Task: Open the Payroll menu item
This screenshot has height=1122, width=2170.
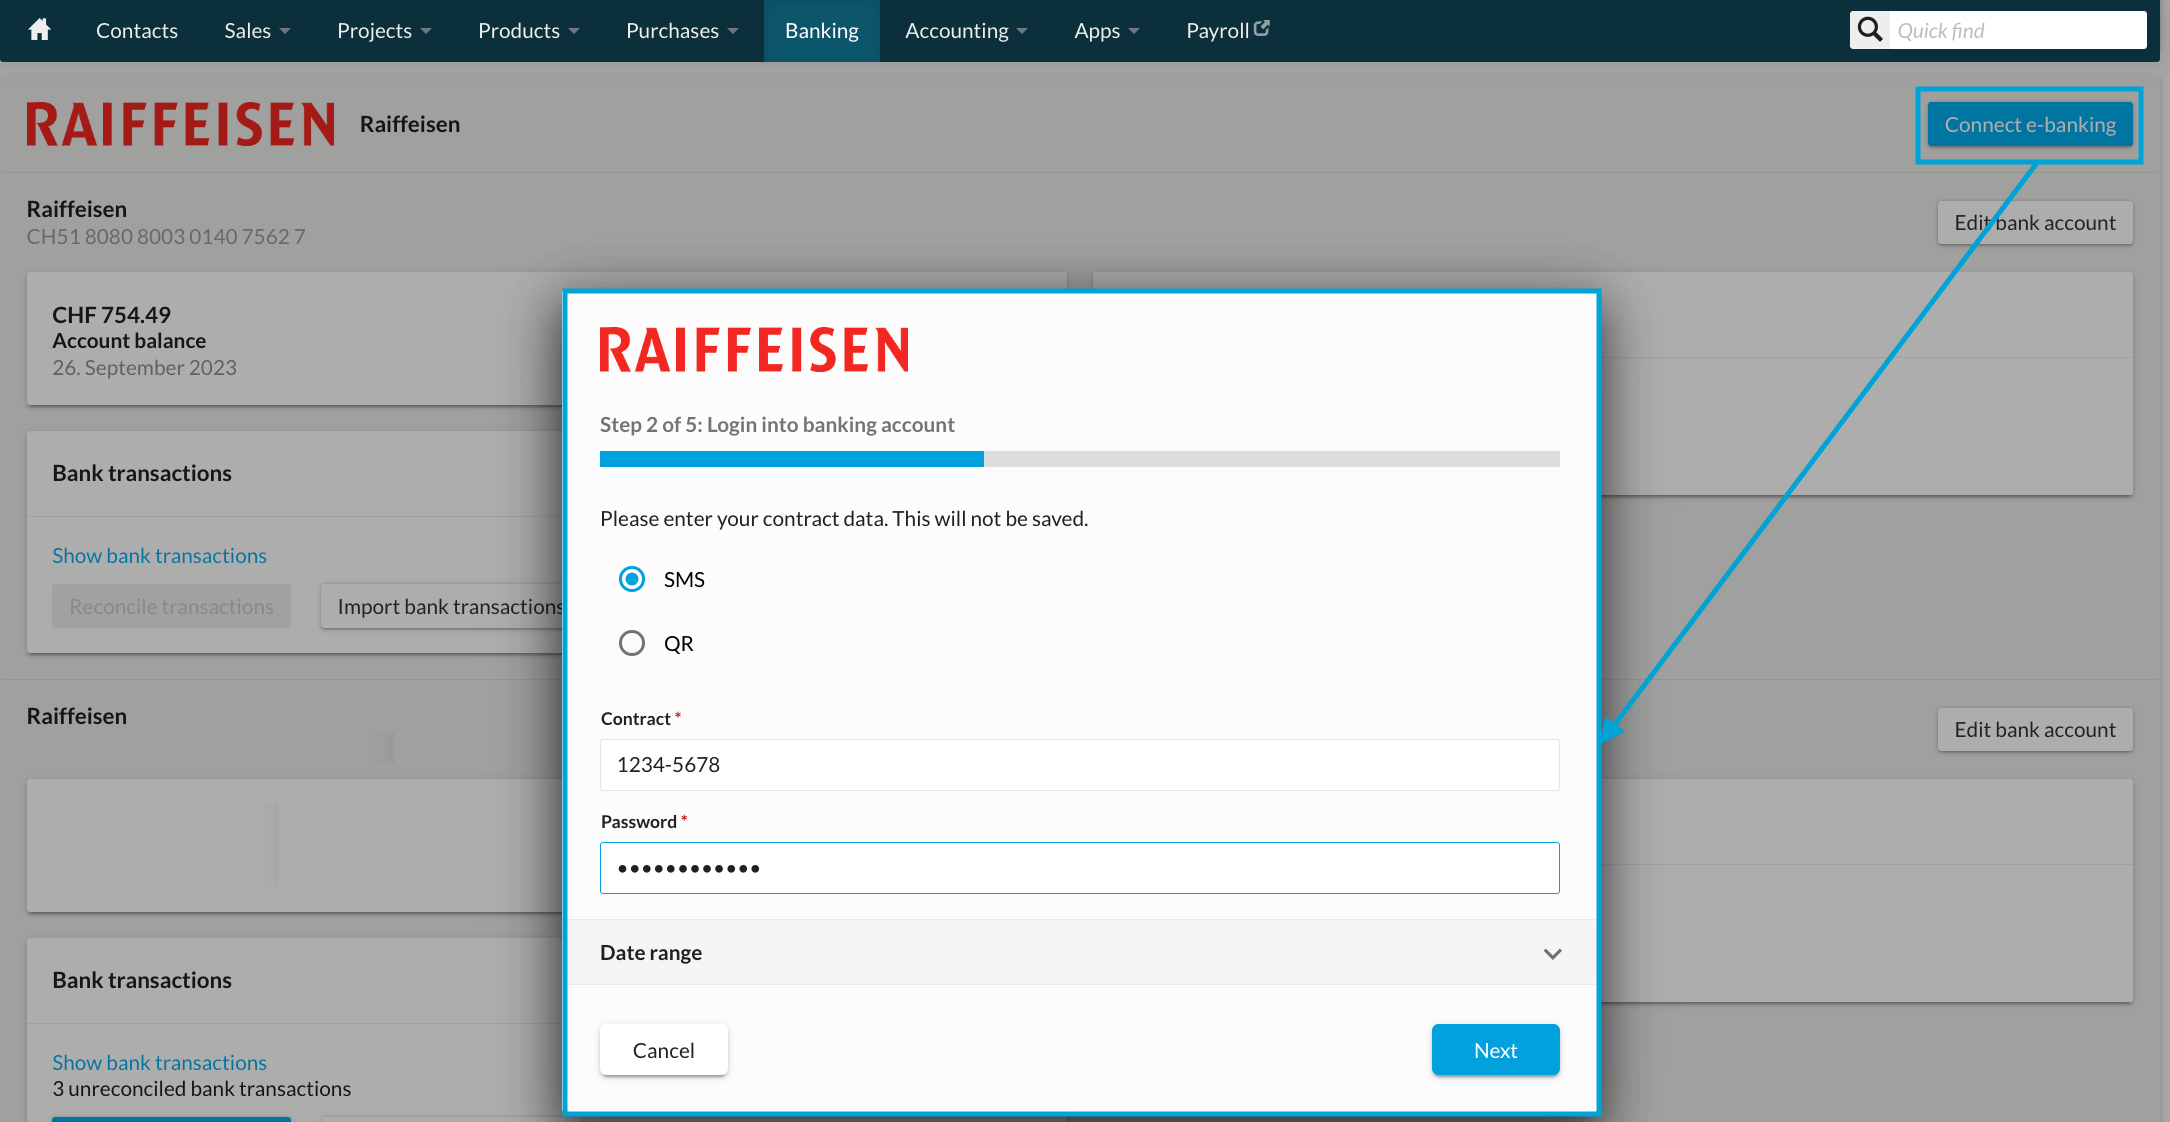Action: 1228,31
